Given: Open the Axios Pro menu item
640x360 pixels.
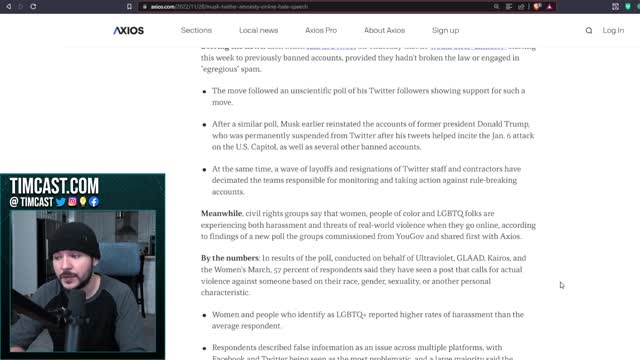Looking at the screenshot, I should pyautogui.click(x=321, y=30).
